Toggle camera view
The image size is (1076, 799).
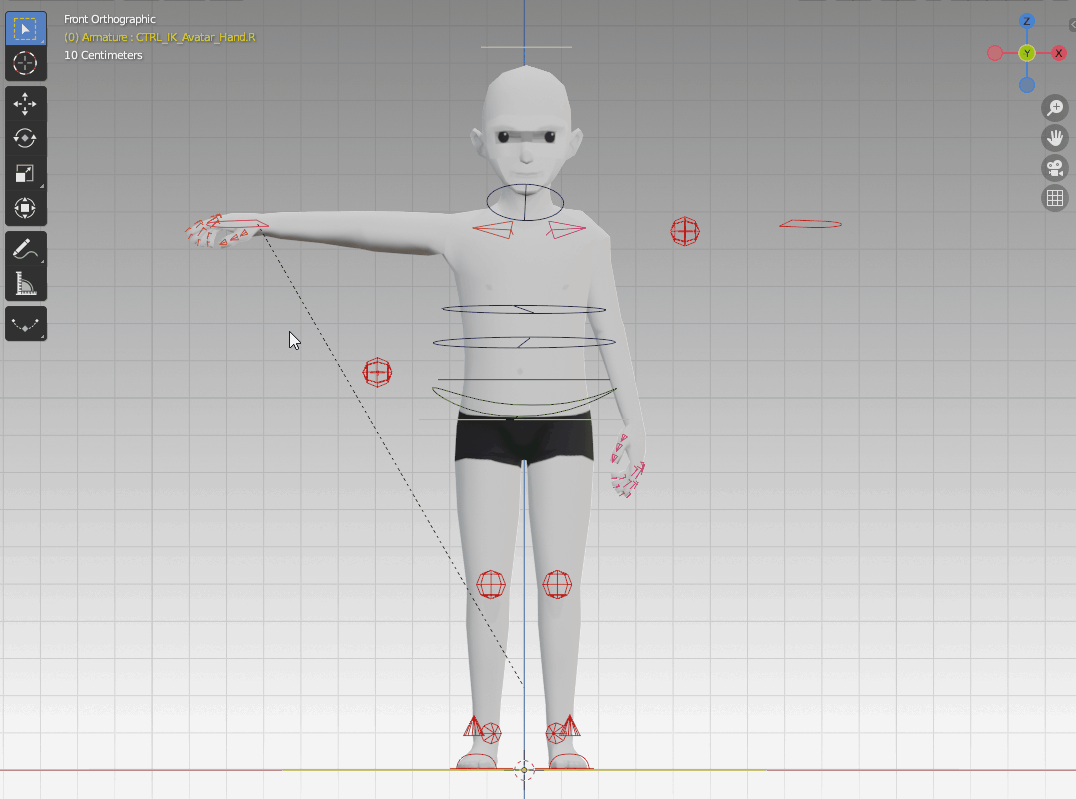[1055, 168]
